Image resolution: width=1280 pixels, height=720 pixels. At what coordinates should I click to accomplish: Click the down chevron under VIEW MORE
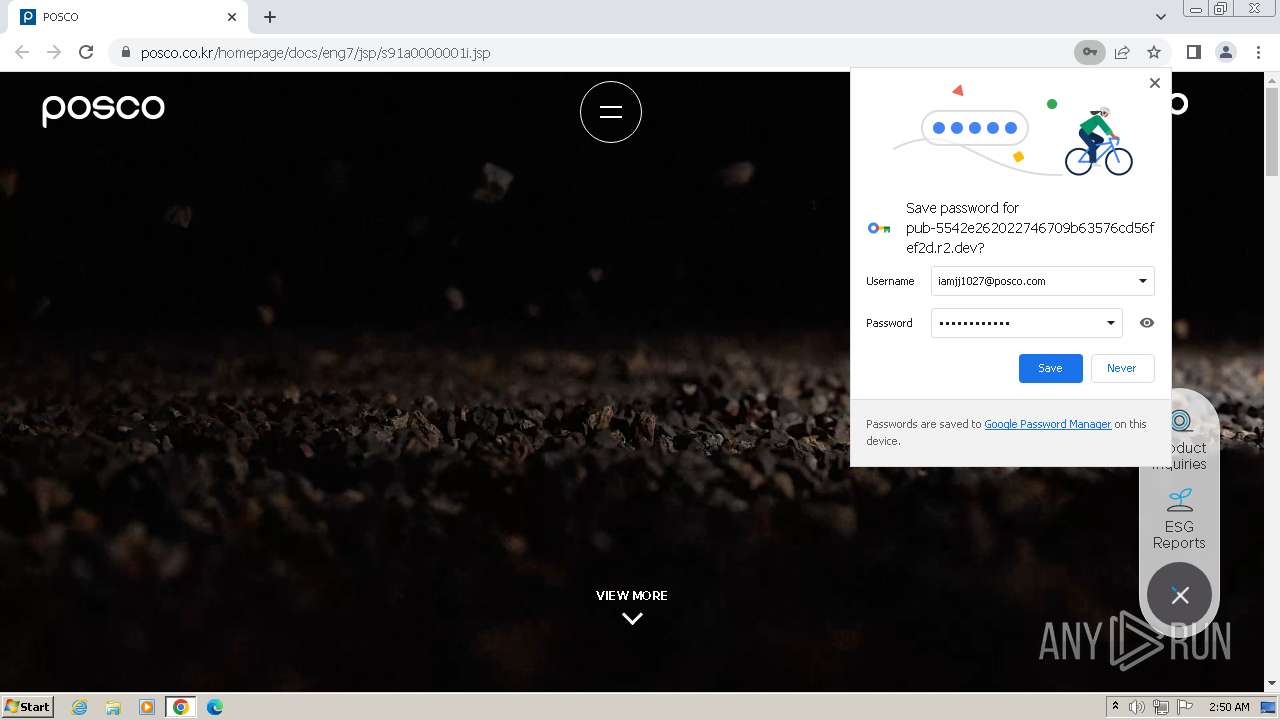click(x=632, y=619)
